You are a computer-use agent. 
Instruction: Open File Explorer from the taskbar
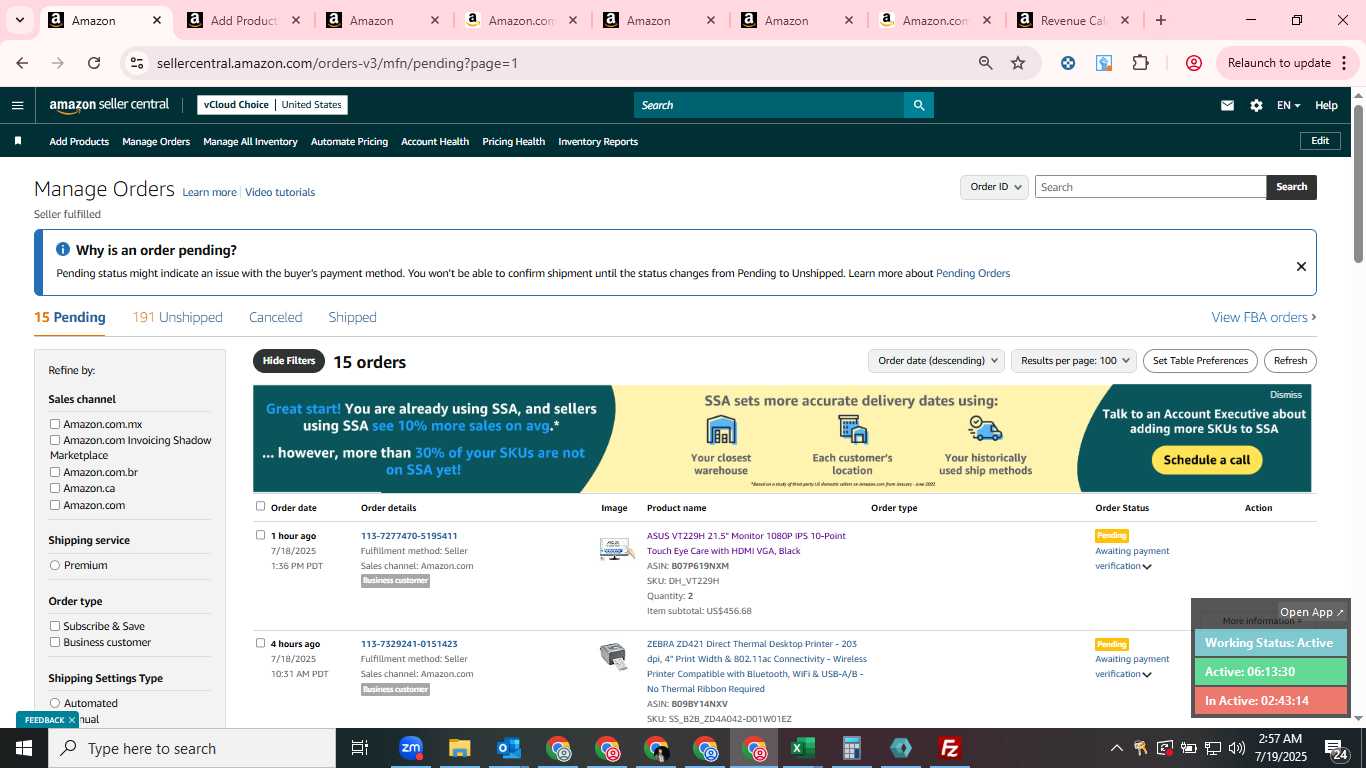459,748
